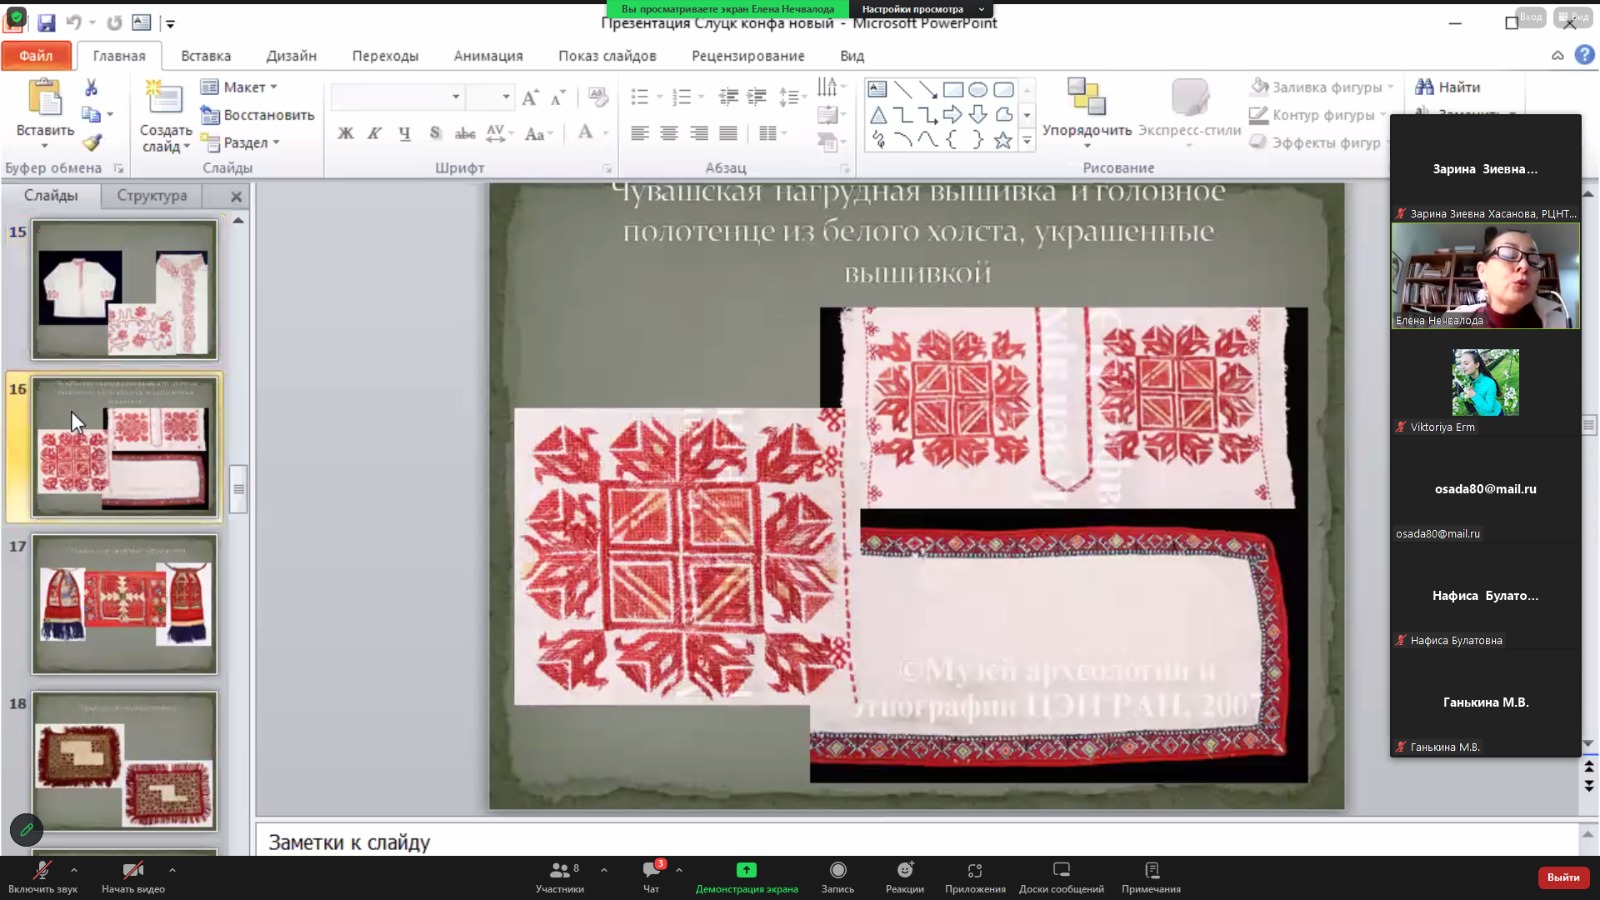
Task: Switch to the Animation (Анимация) tab
Action: click(488, 56)
